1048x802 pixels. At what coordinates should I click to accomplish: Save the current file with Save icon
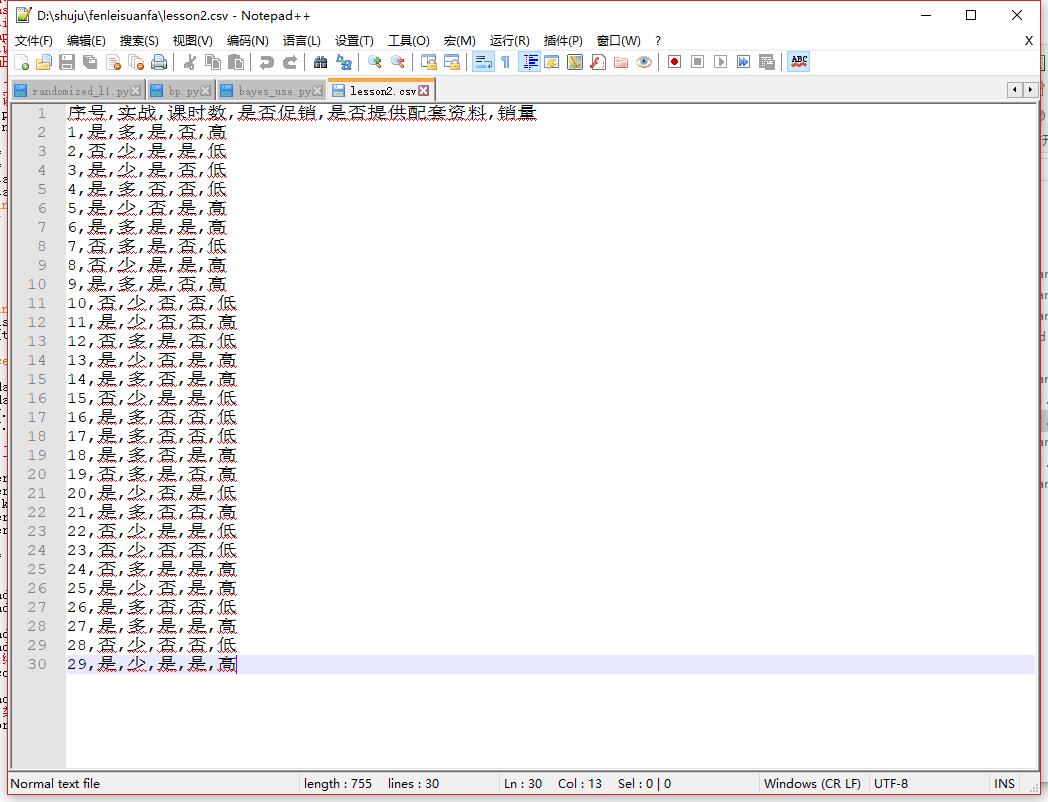pos(67,62)
